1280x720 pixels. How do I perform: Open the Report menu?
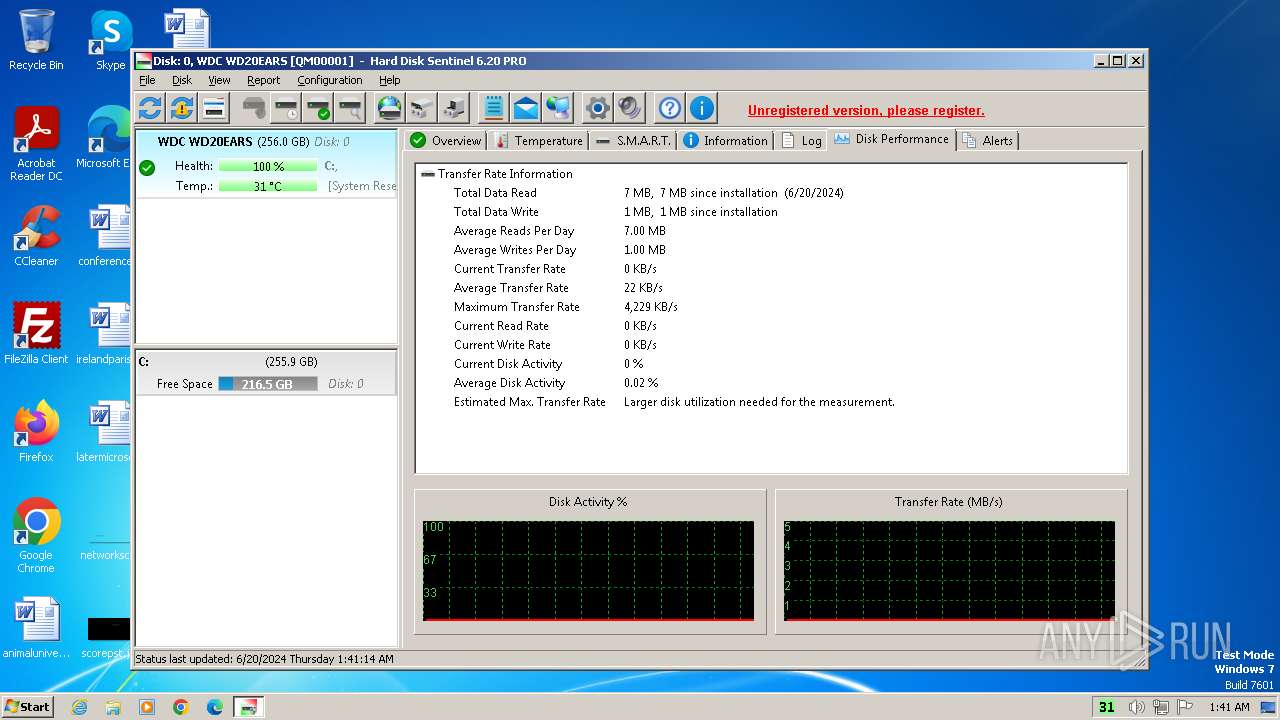coord(264,80)
